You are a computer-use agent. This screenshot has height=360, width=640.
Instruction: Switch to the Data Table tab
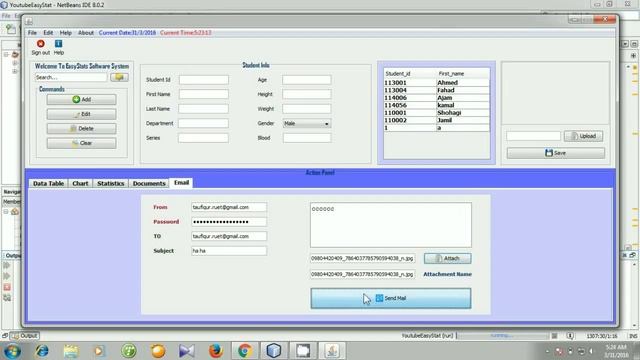(49, 183)
